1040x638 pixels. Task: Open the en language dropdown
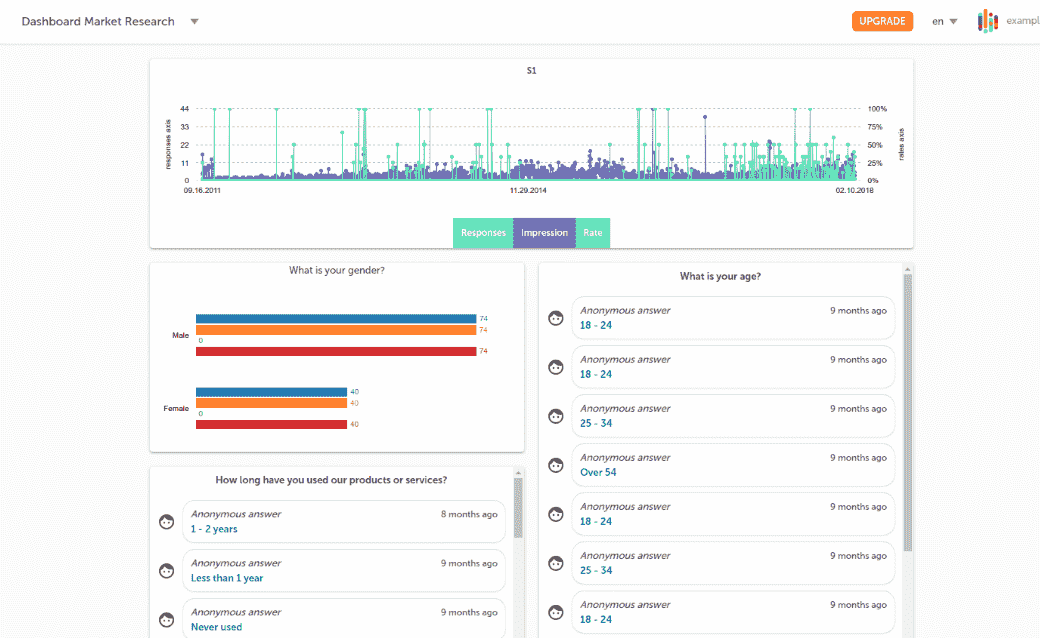pyautogui.click(x=944, y=22)
